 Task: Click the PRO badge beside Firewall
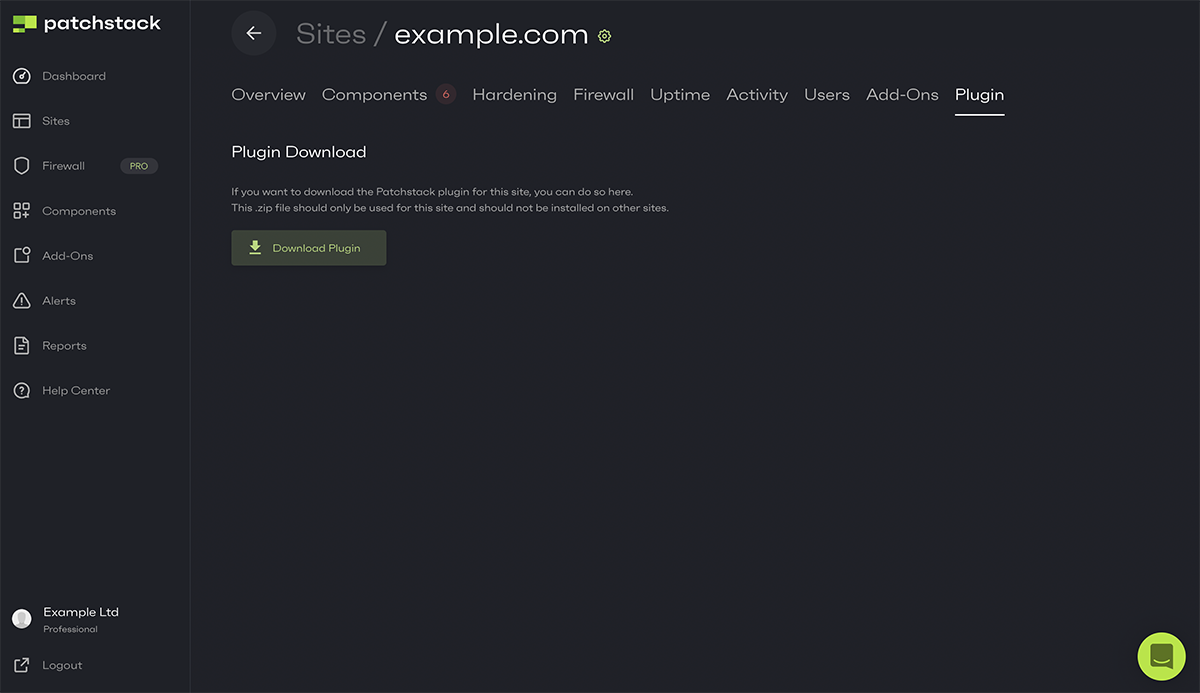click(x=139, y=166)
